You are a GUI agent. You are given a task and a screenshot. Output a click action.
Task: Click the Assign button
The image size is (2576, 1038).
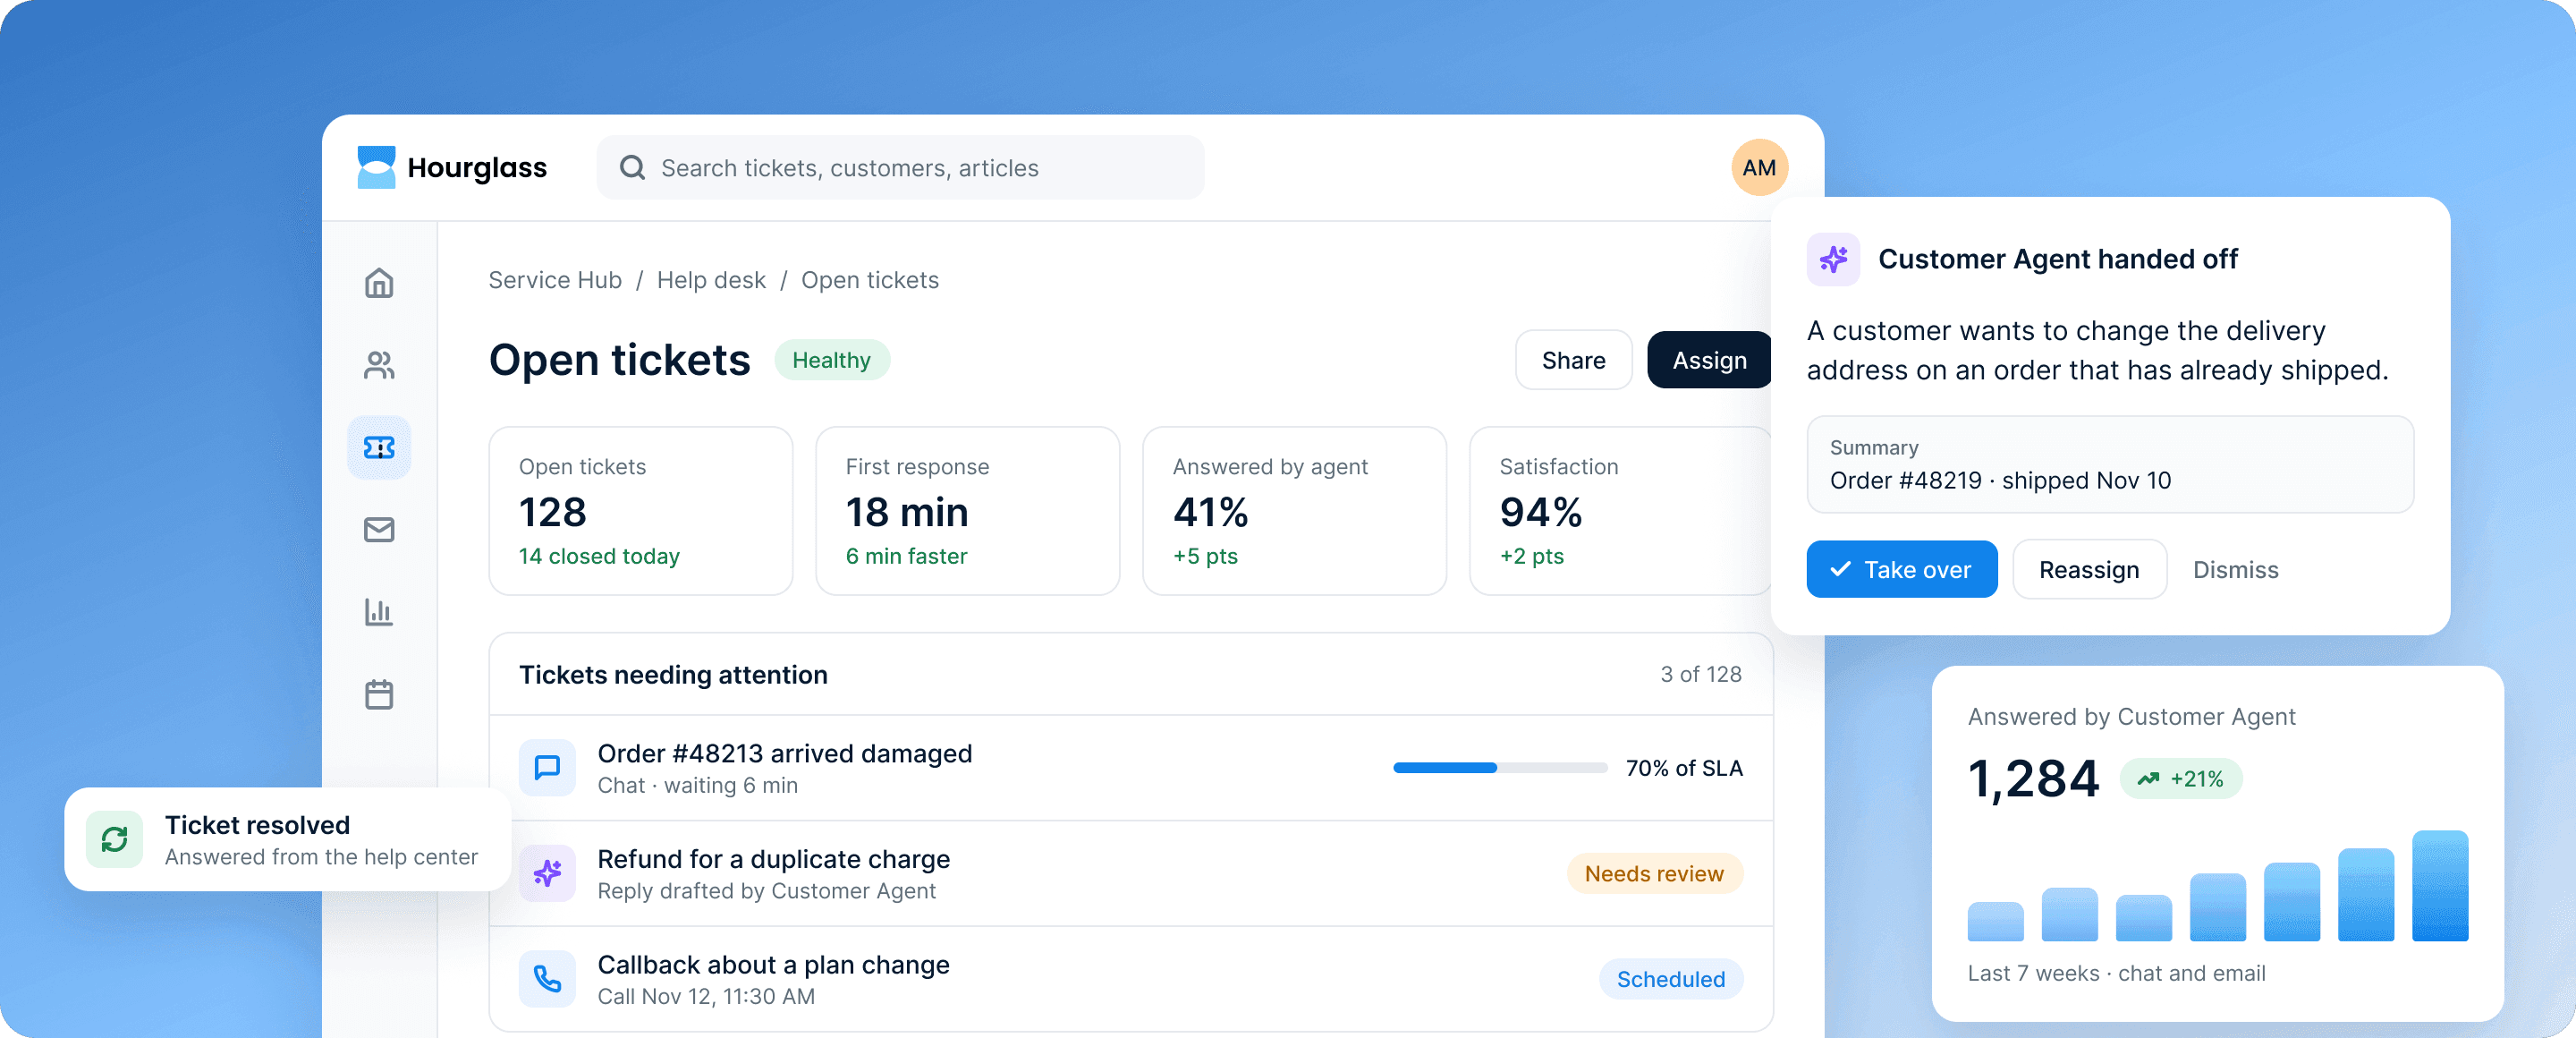tap(1709, 360)
